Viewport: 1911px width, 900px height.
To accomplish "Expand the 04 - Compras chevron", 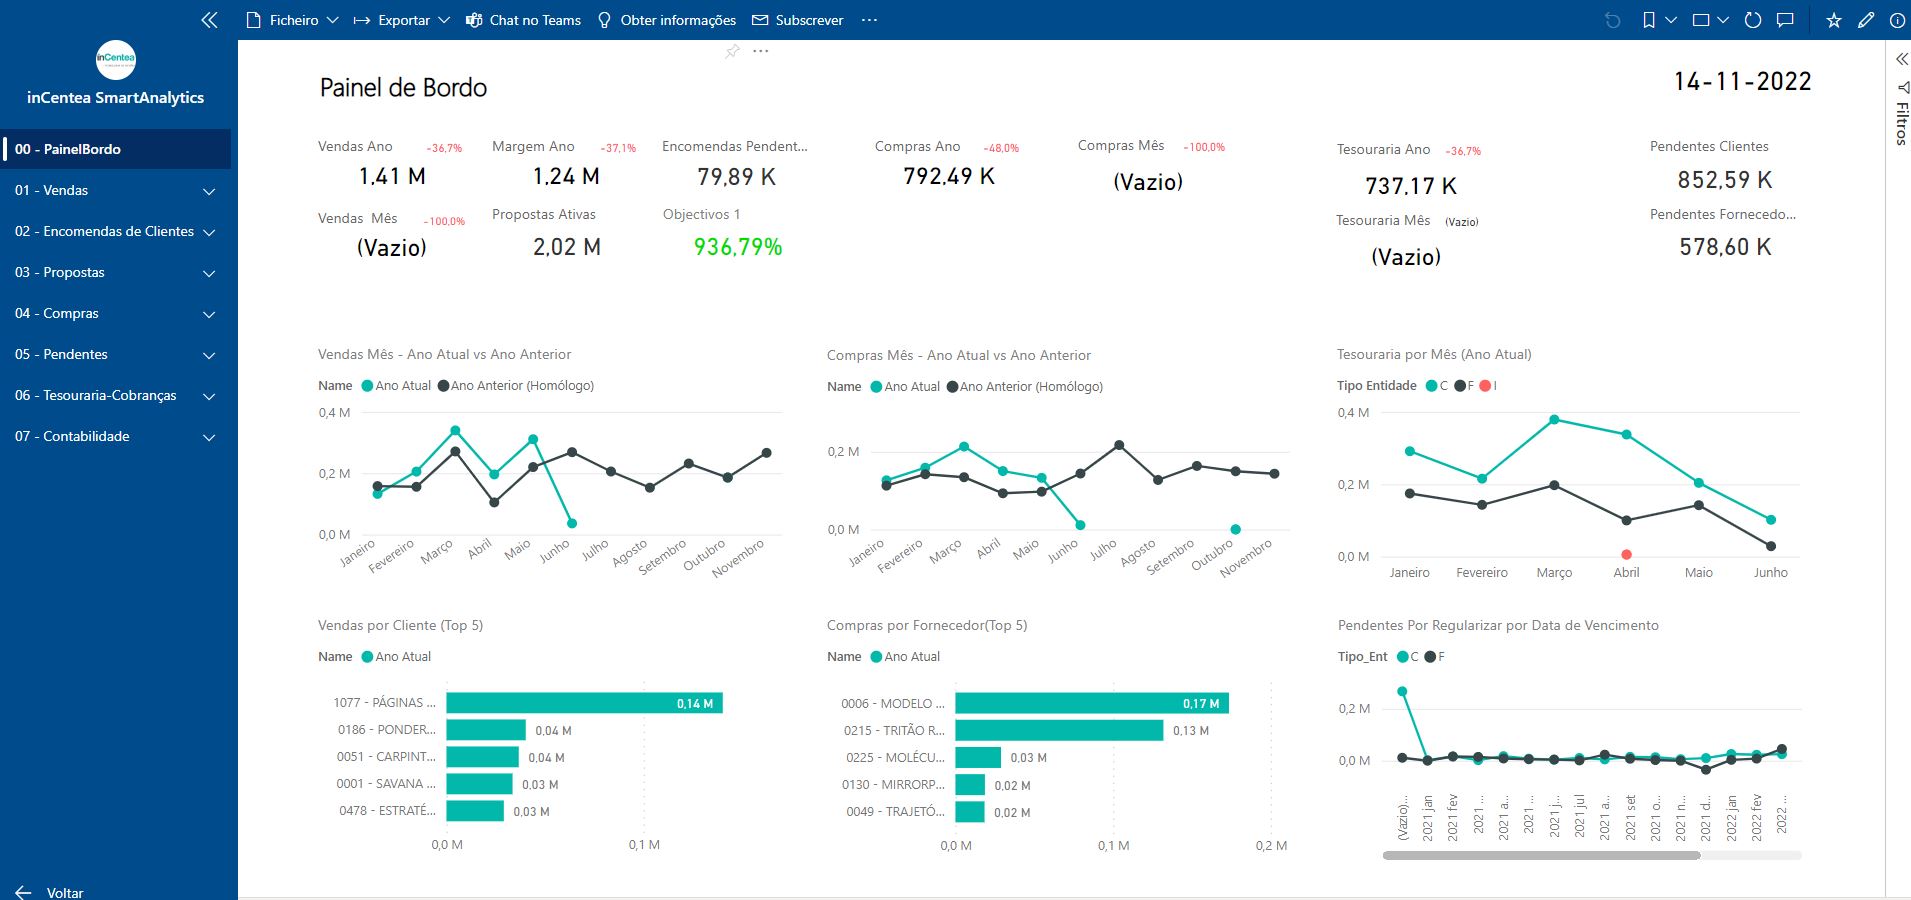I will pyautogui.click(x=209, y=314).
